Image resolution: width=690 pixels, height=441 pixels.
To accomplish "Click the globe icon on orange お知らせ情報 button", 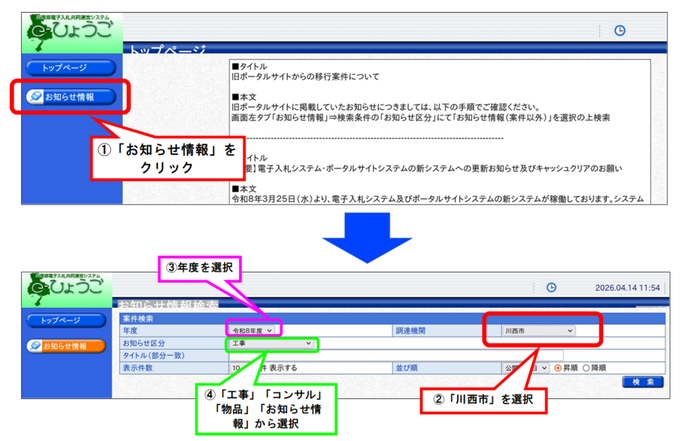I will tap(35, 346).
